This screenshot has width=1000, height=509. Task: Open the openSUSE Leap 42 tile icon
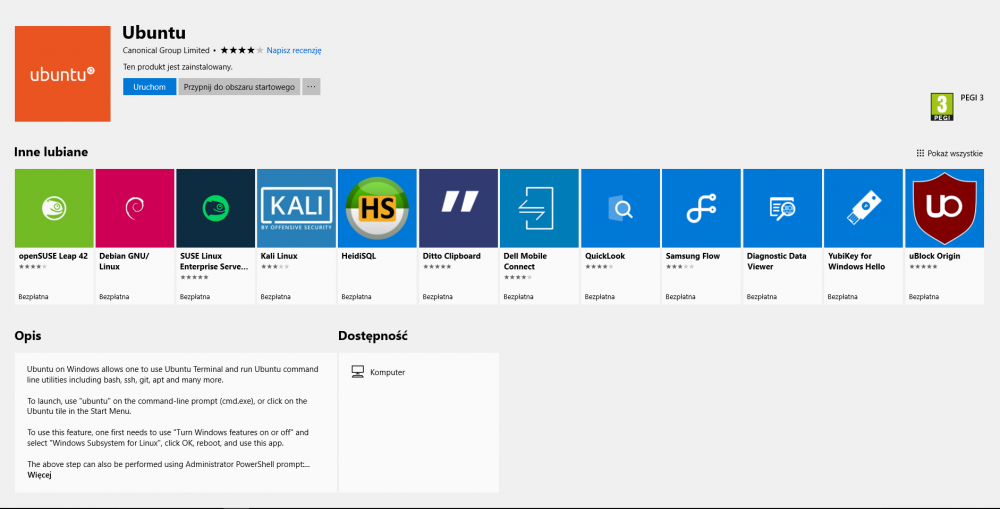(54, 208)
